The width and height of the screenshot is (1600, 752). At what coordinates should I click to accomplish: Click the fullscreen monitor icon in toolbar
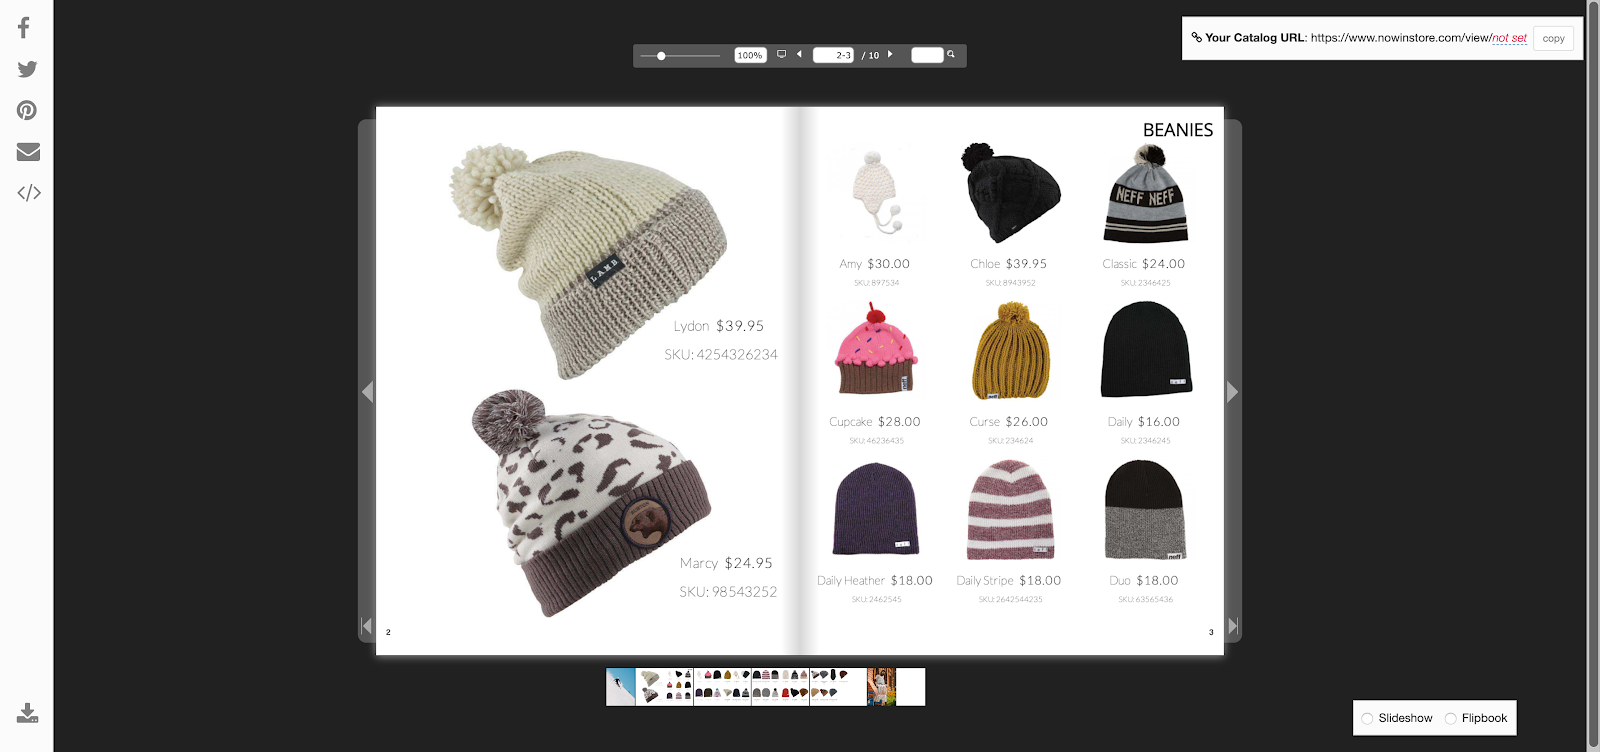(782, 55)
